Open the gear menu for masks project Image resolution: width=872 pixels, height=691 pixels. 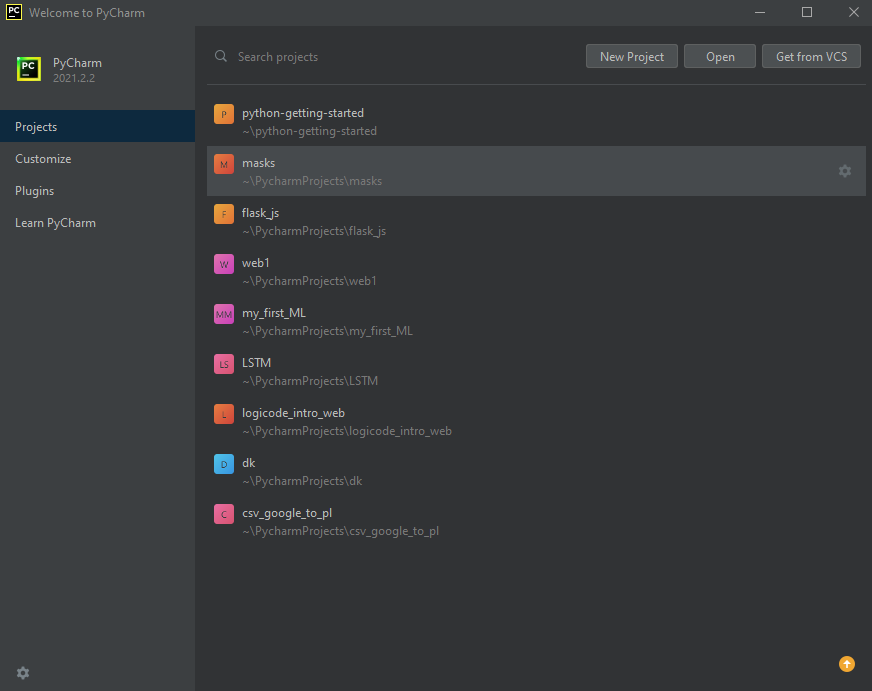[845, 171]
